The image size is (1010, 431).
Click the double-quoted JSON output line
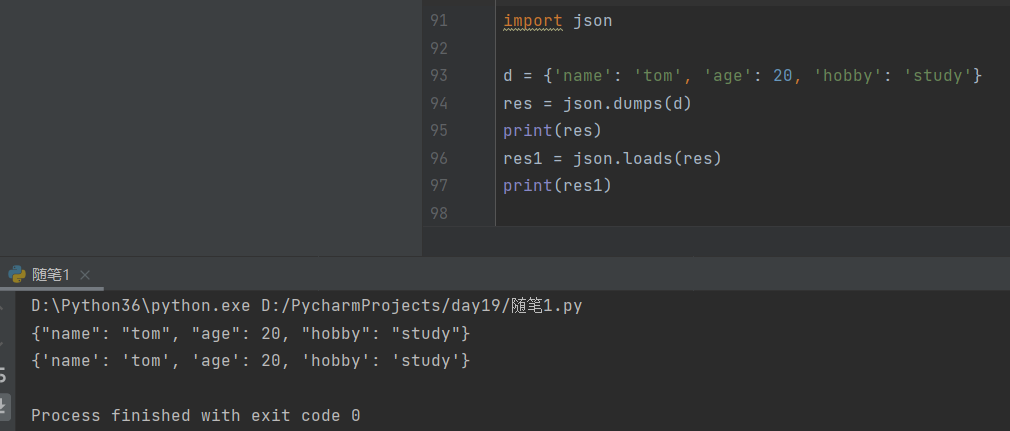(x=250, y=332)
